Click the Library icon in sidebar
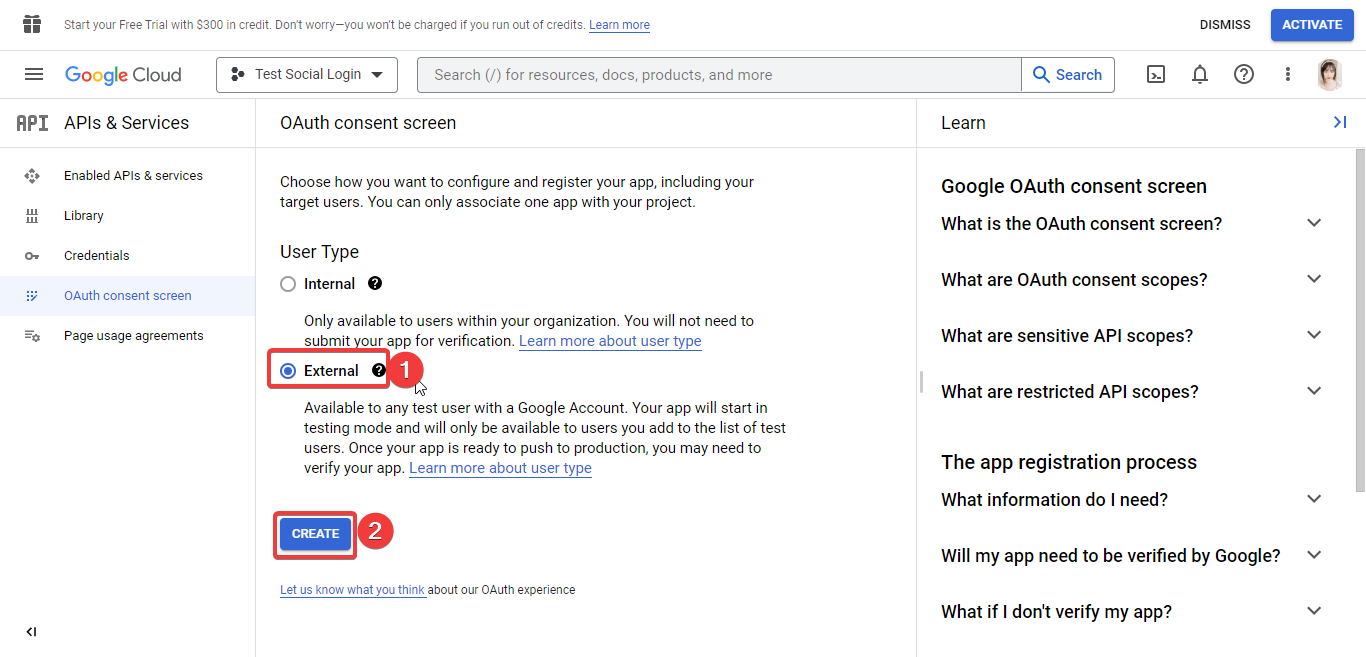The image size is (1366, 657). 32,216
